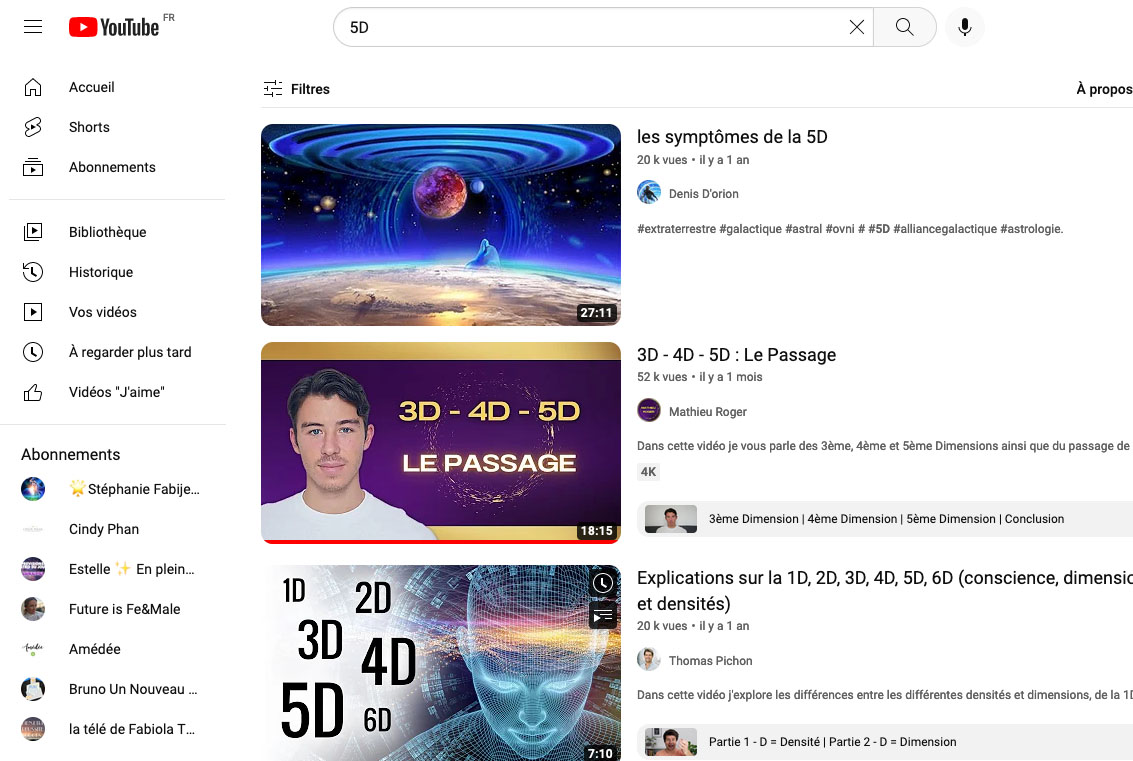
Task: Clear the search field text
Action: point(856,27)
